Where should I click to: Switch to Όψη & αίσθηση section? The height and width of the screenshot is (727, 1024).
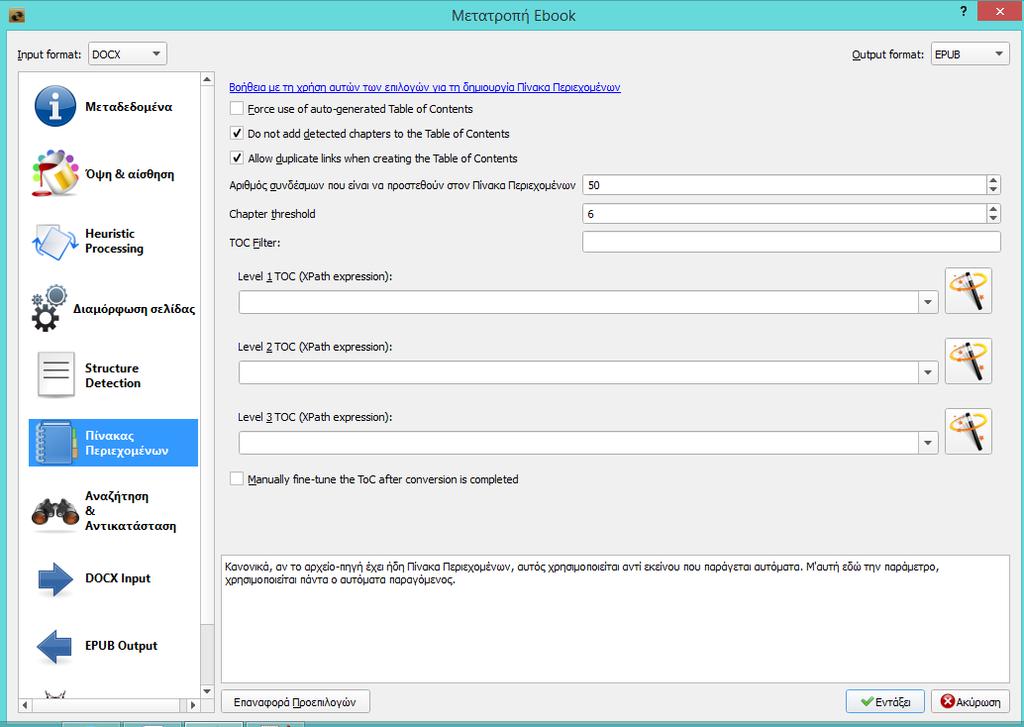[x=113, y=174]
